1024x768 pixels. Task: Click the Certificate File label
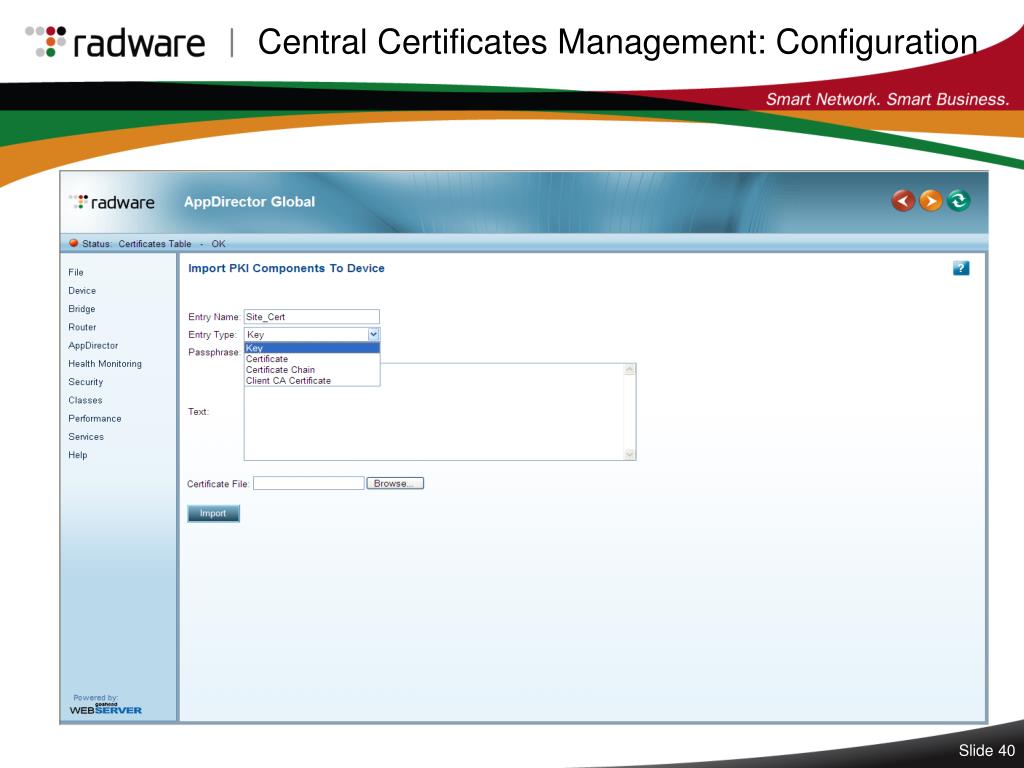(218, 484)
